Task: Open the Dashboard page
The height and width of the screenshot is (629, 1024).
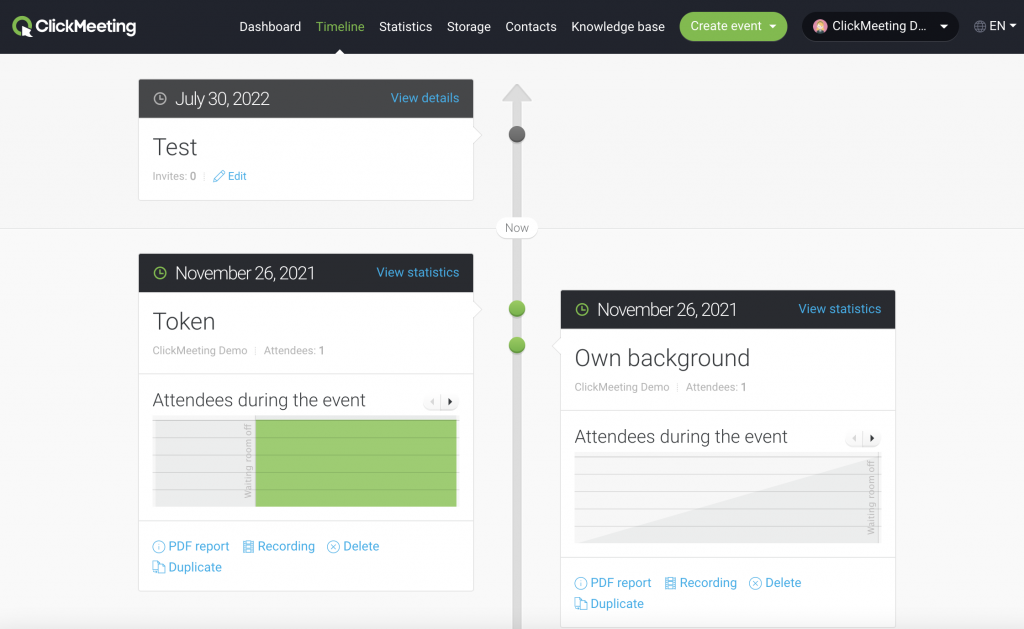Action: click(x=270, y=27)
